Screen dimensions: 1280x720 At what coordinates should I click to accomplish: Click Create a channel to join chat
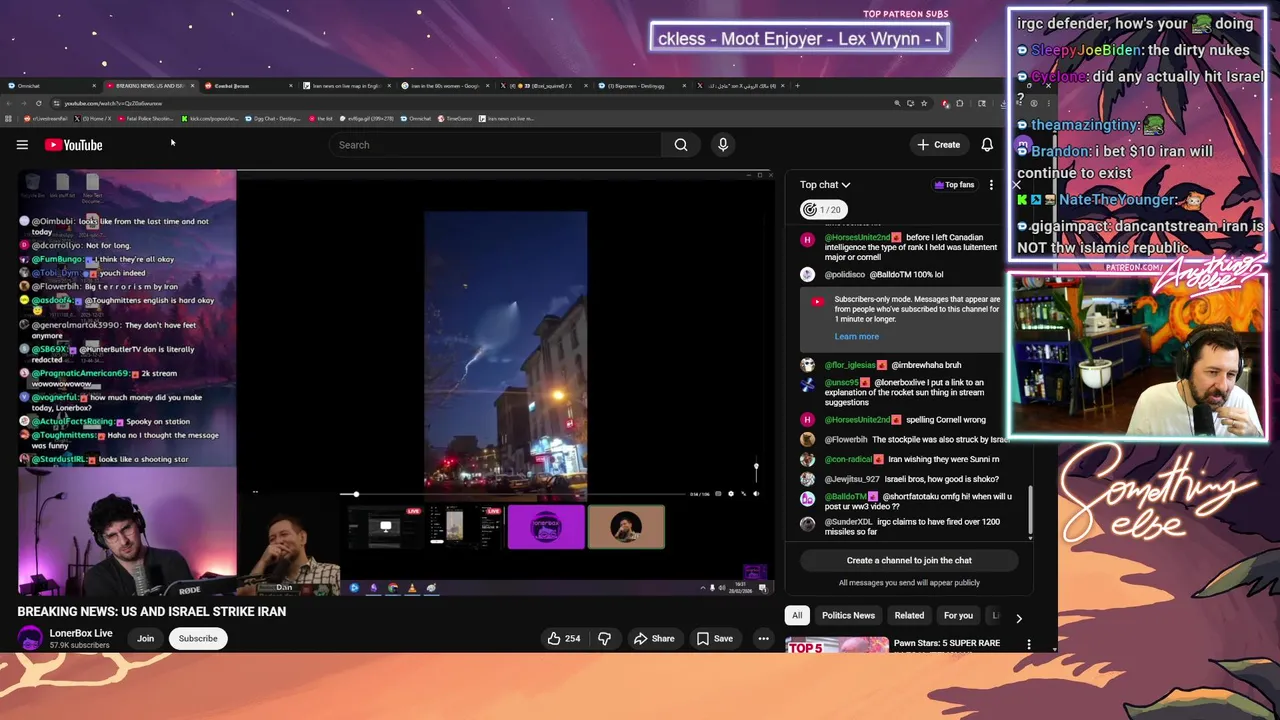[x=909, y=560]
